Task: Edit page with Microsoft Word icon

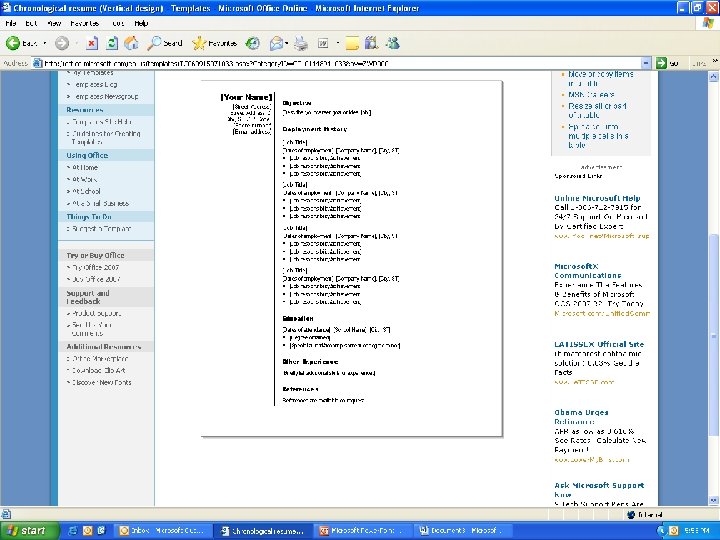Action: (x=323, y=43)
